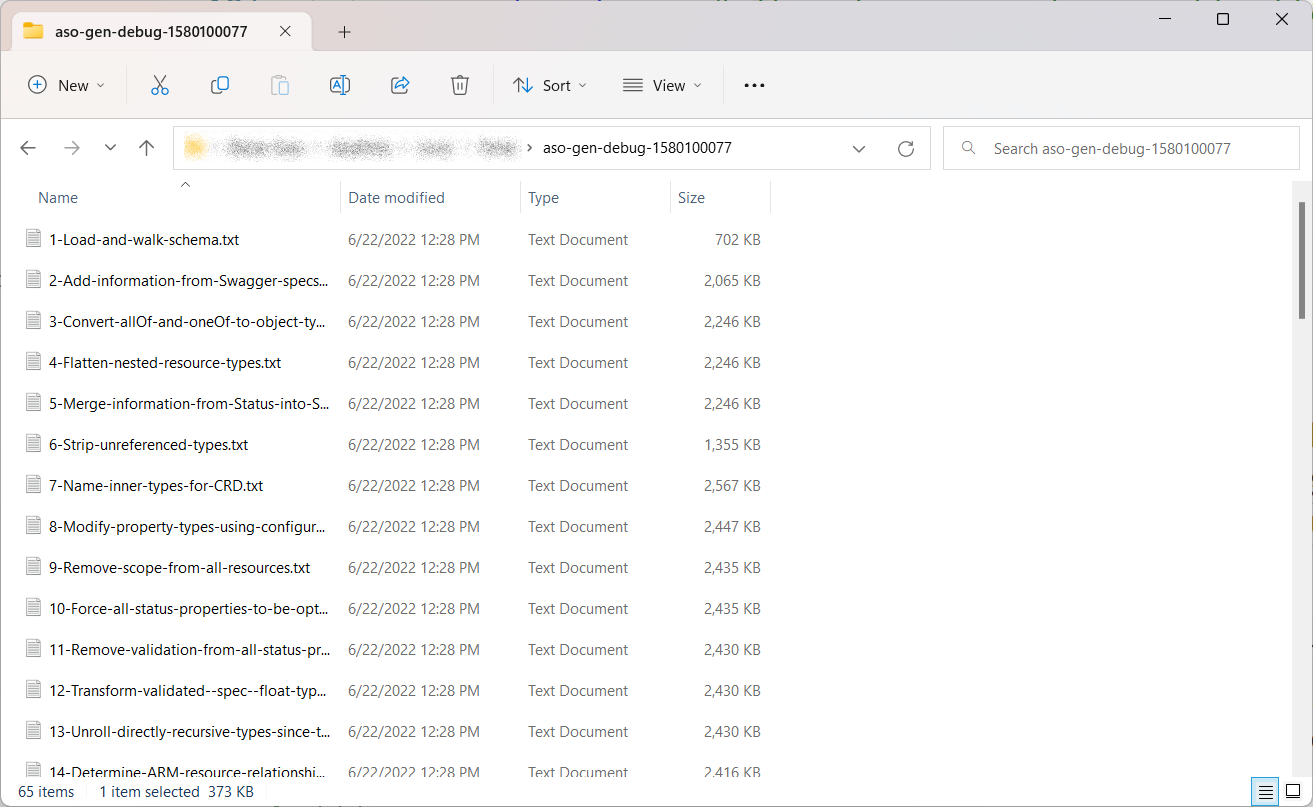
Task: Click the Share icon
Action: (400, 86)
